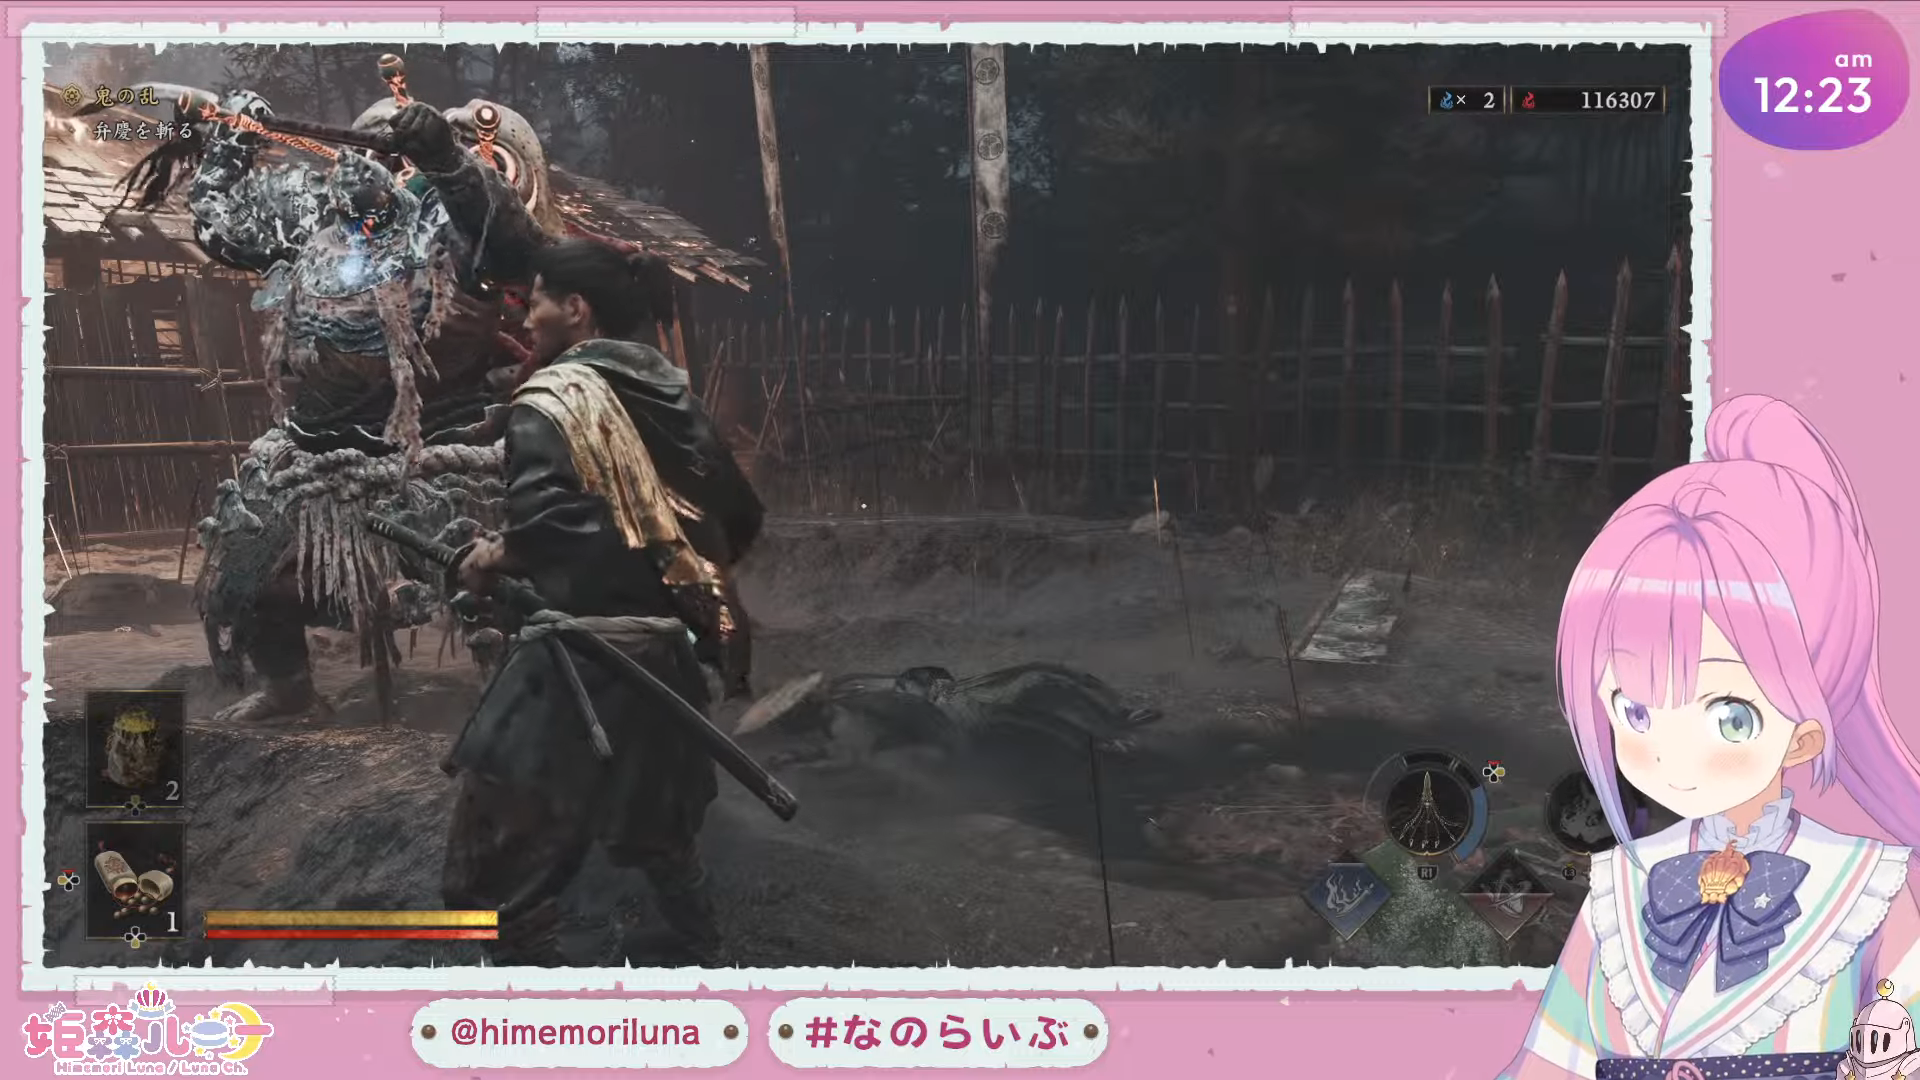The height and width of the screenshot is (1080, 1920).
Task: Click the partially hidden guardian spirit circle icon
Action: point(1582,812)
